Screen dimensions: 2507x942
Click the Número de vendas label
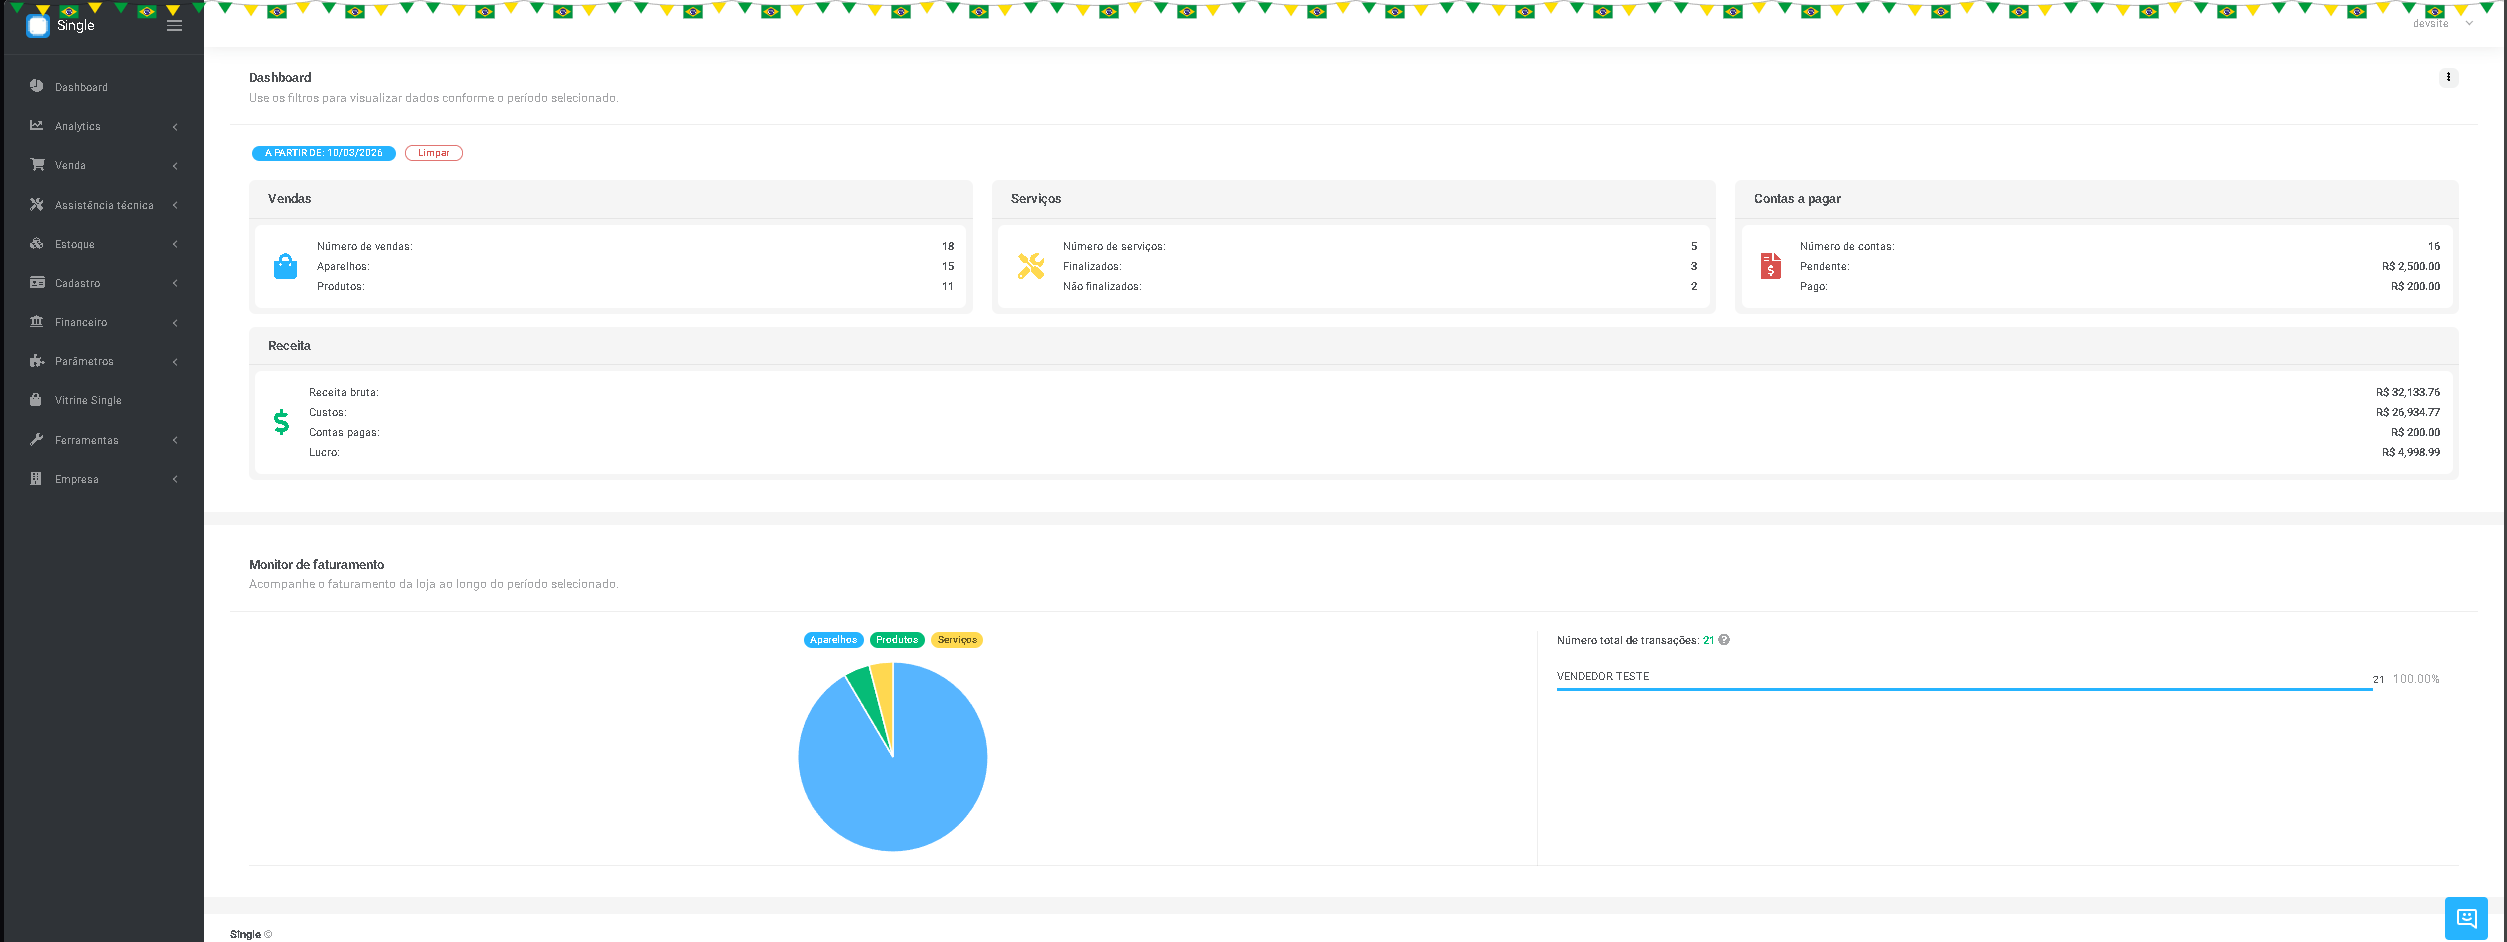(365, 246)
